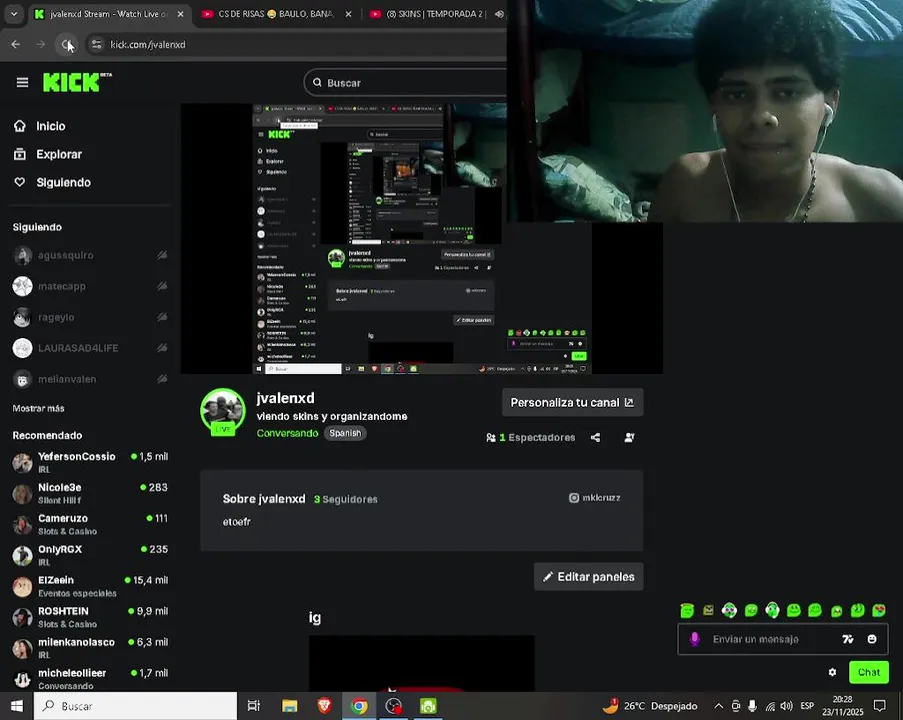Open followed channel LAURASAD4LIFE
The width and height of the screenshot is (903, 720).
point(90,348)
